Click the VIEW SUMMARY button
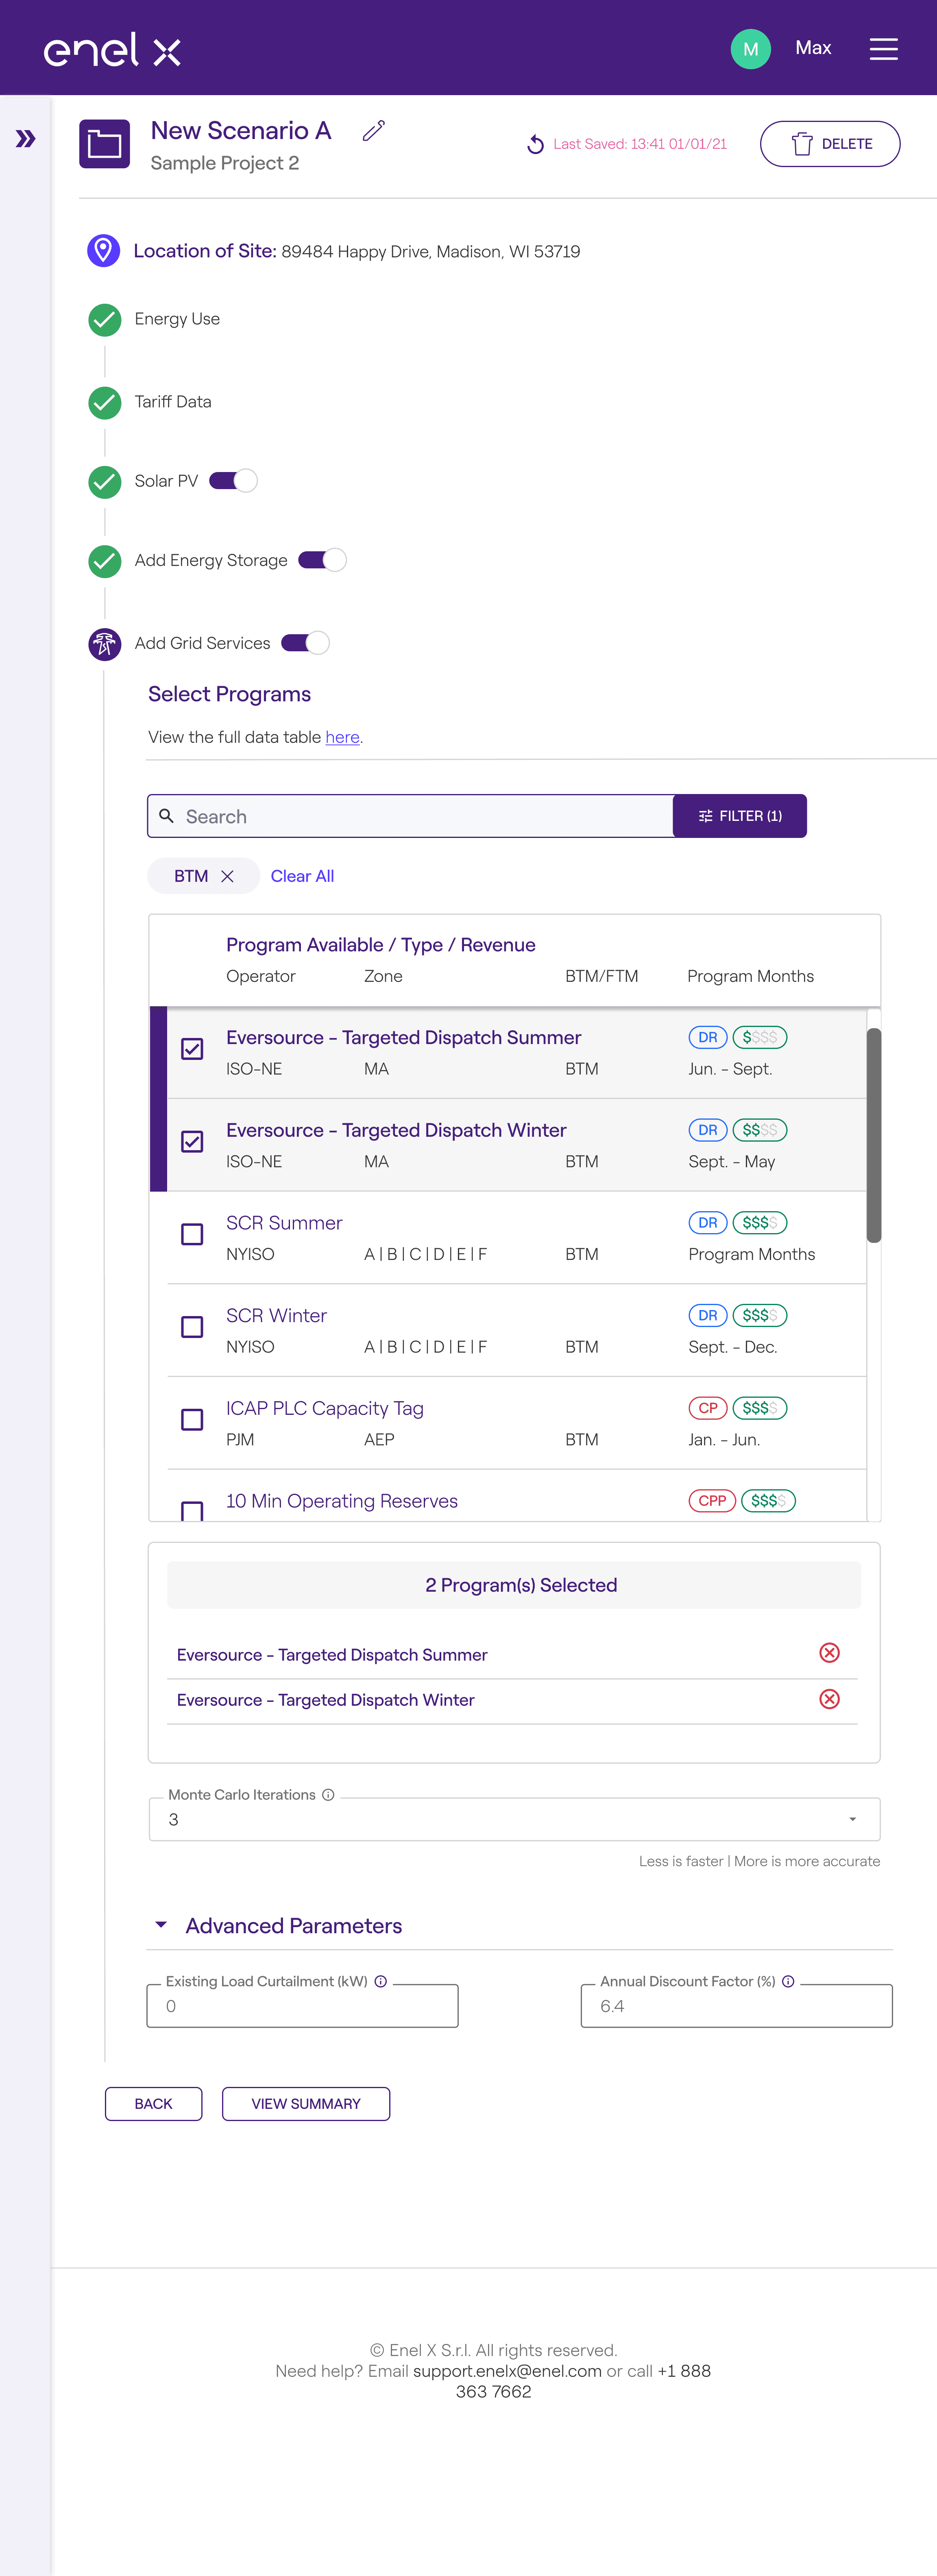Viewport: 937px width, 2576px height. pos(305,2104)
